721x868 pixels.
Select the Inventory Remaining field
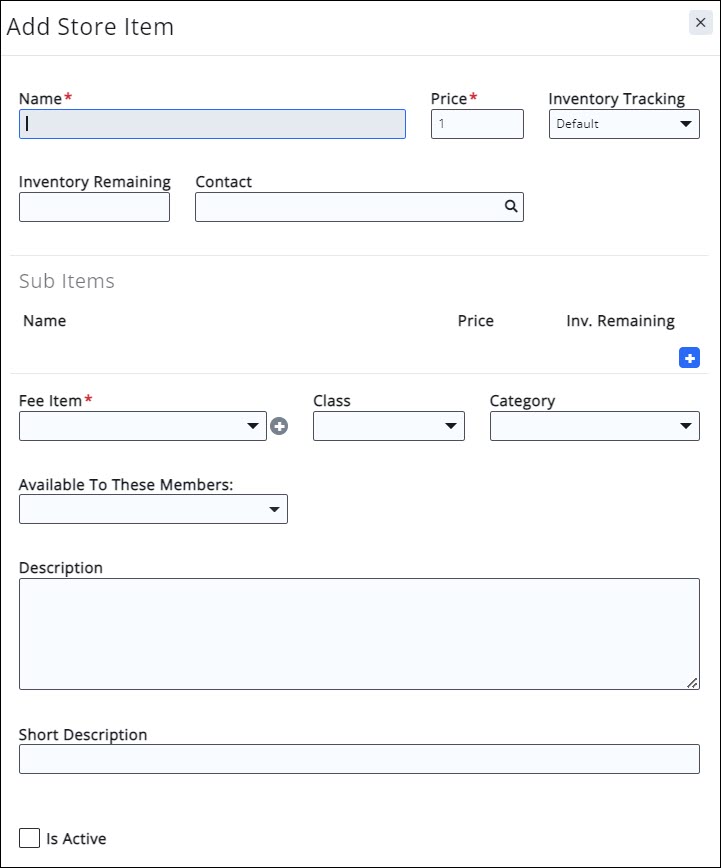(94, 207)
